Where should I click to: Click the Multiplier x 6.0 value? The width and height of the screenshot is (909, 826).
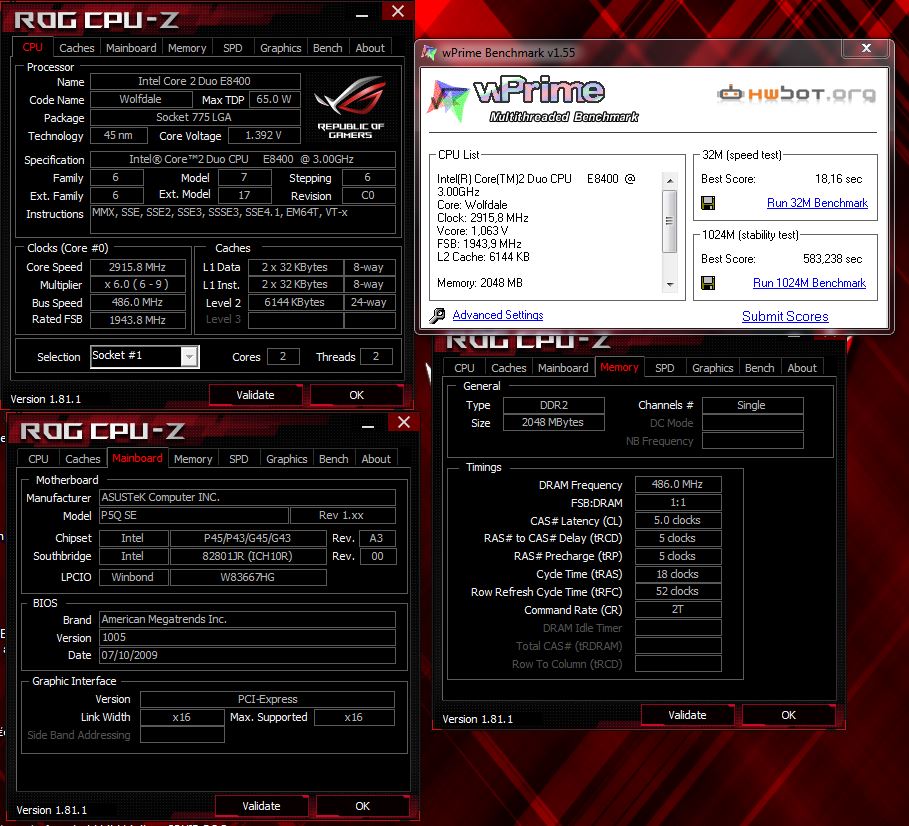137,285
